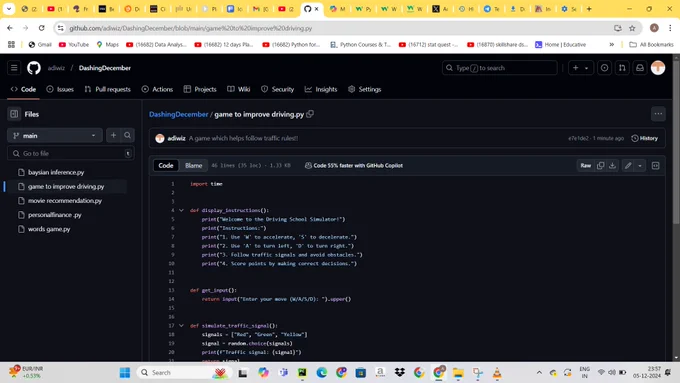The image size is (680, 383).
Task: Open the user profile avatar menu
Action: tap(658, 68)
